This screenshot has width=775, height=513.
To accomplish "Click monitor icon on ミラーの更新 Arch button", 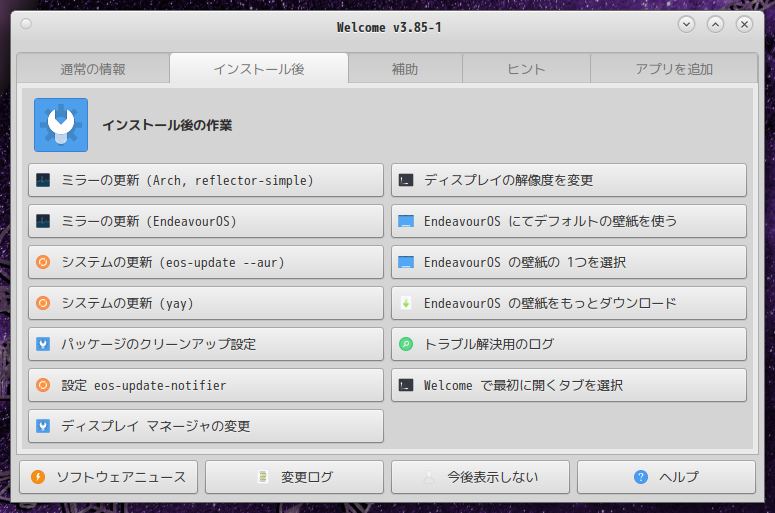I will point(43,180).
